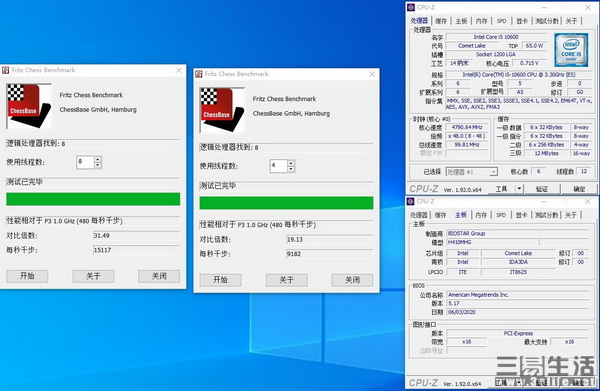This screenshot has height=391, width=600.
Task: Click the 确定 button in top CPU-Z
Action: pos(579,189)
